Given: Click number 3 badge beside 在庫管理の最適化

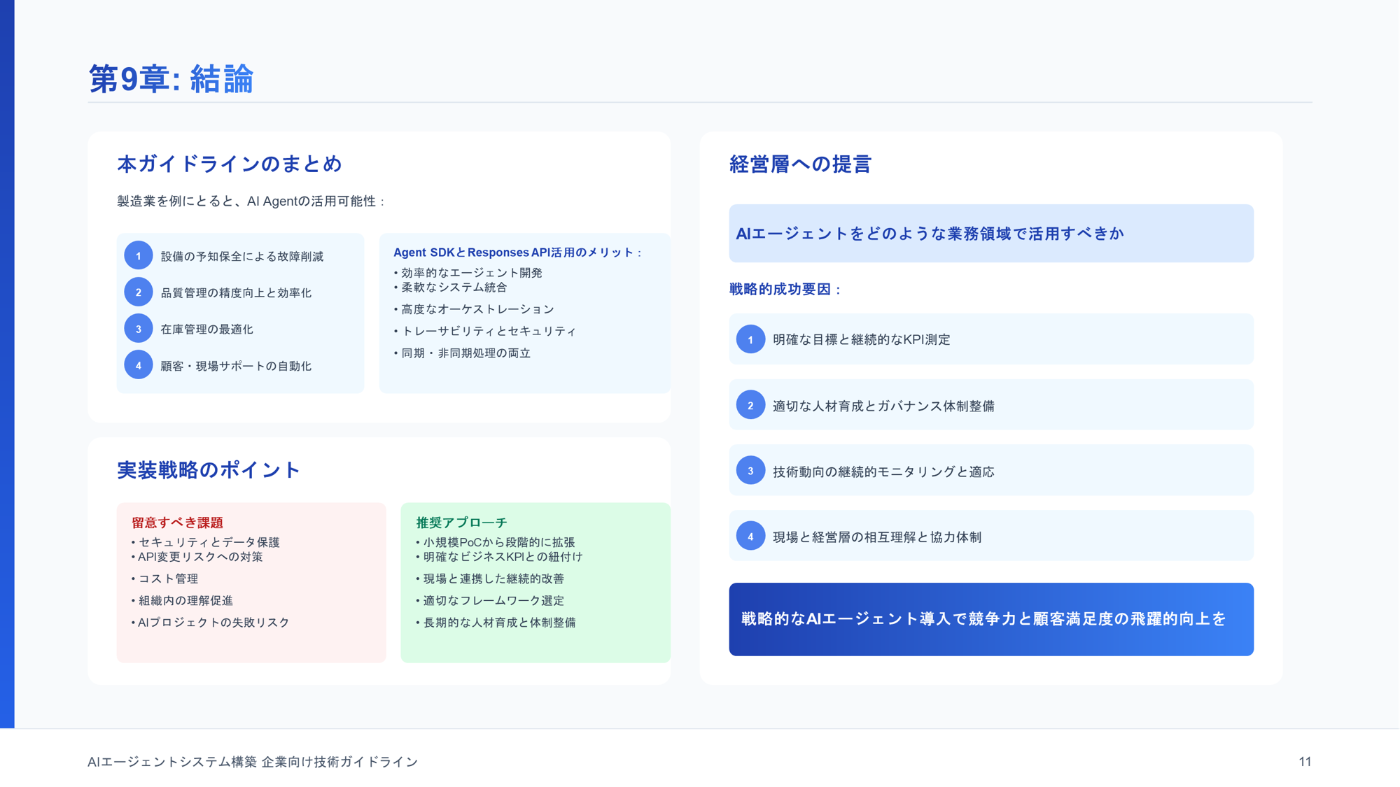Looking at the screenshot, I should [x=139, y=328].
